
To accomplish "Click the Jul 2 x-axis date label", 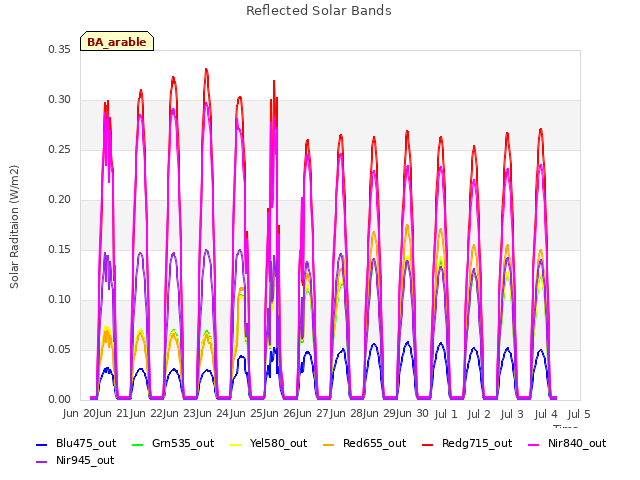I will coord(479,415).
